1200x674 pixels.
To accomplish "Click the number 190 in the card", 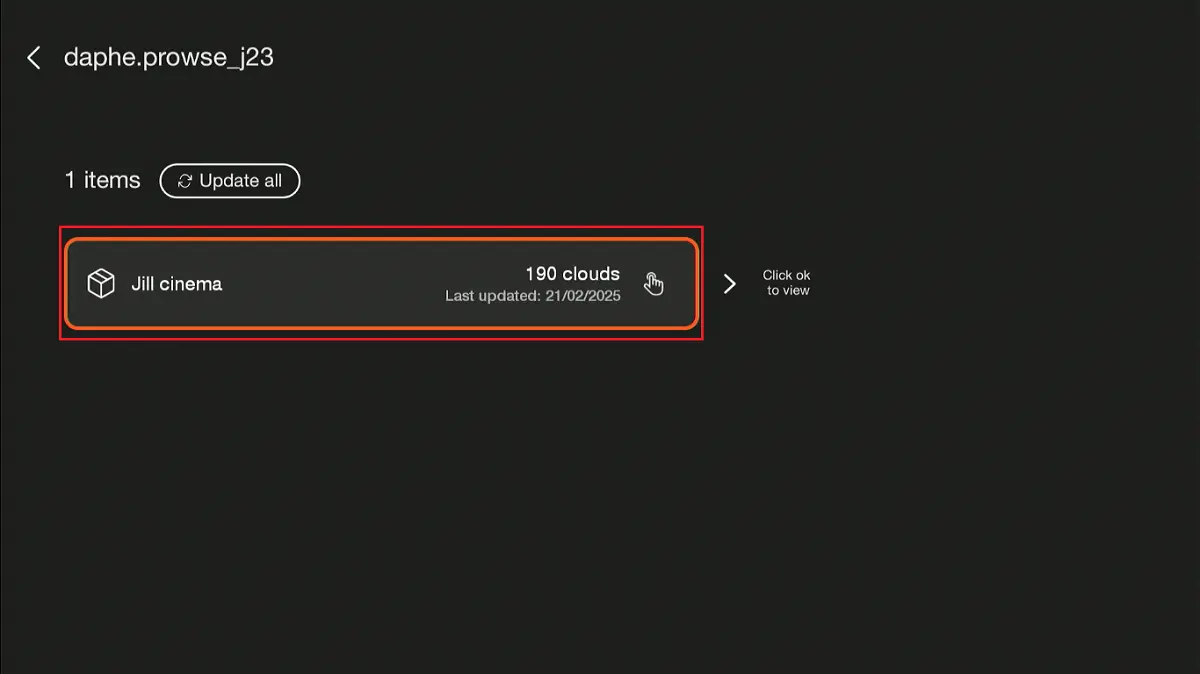I will point(541,274).
